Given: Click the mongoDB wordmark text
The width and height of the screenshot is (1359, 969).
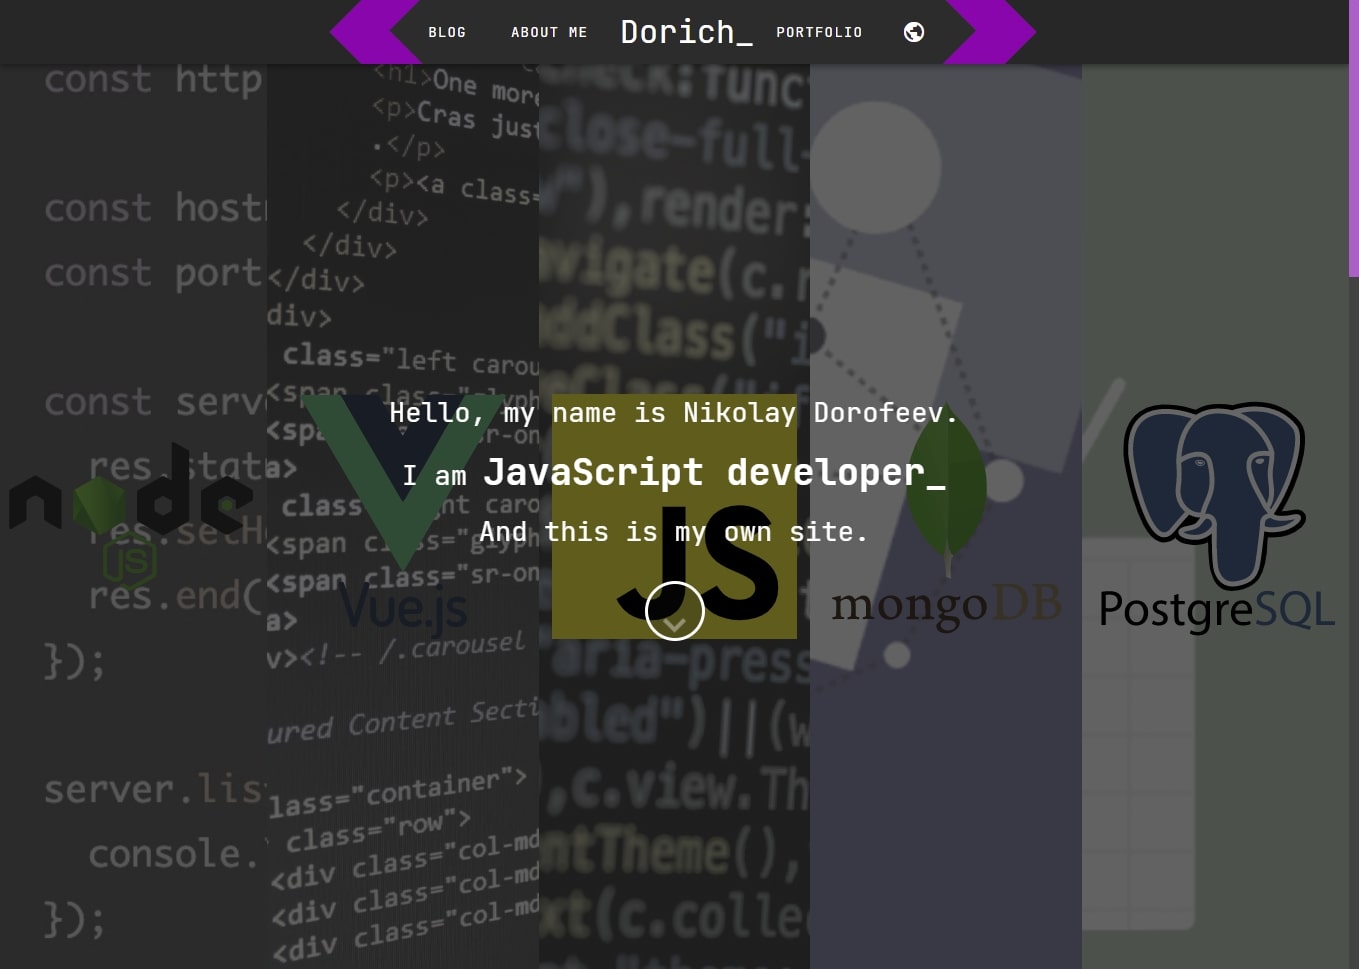Looking at the screenshot, I should point(945,605).
